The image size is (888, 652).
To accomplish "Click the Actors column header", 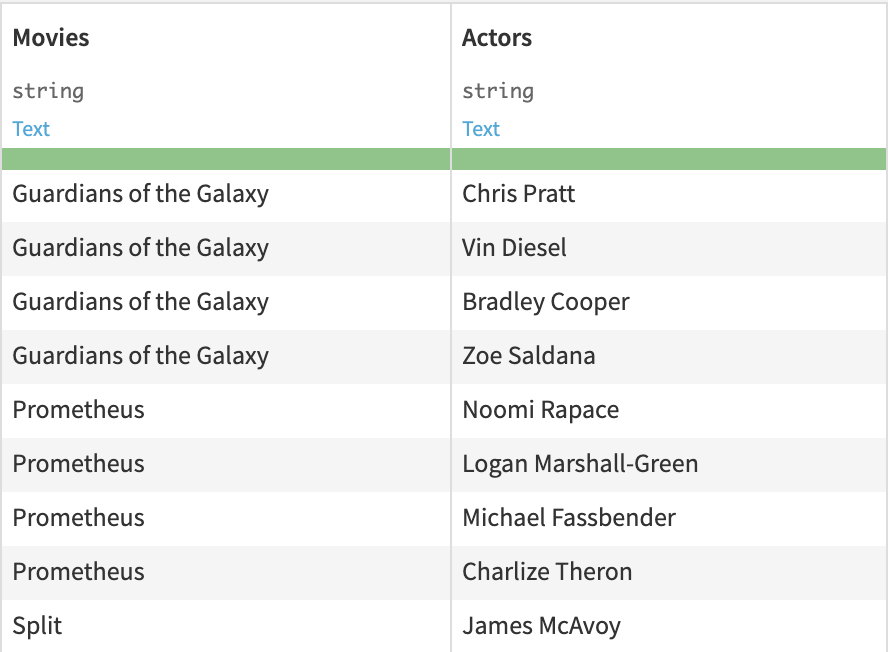I will [497, 38].
